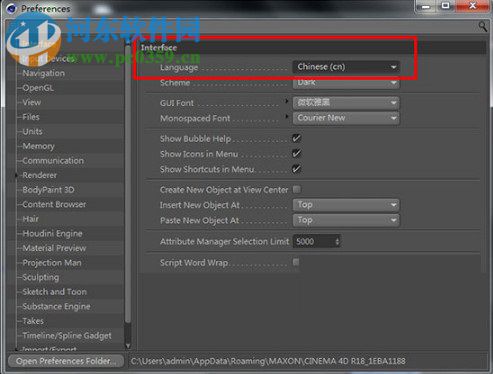493x374 pixels.
Task: Select BodyPaint 3D in the preferences tree
Action: (48, 190)
